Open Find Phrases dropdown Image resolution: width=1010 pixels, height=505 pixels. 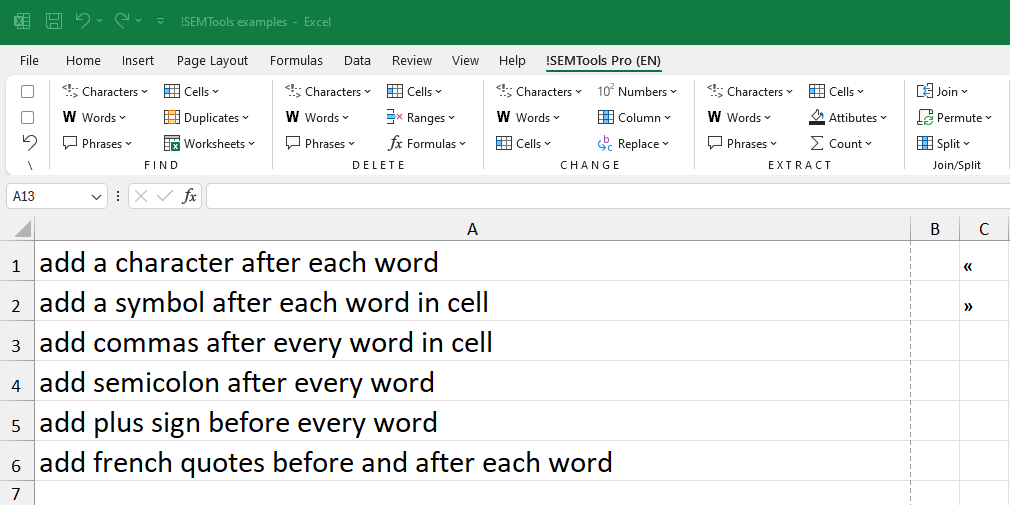[x=97, y=143]
